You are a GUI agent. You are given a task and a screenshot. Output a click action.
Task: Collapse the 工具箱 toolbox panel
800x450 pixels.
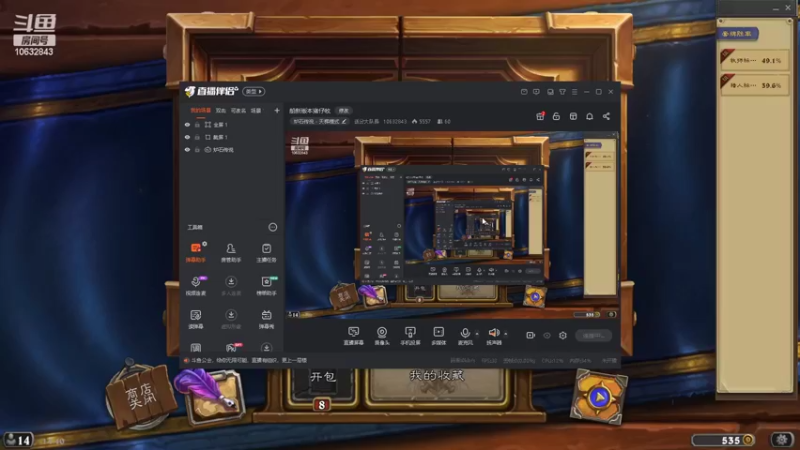point(273,227)
